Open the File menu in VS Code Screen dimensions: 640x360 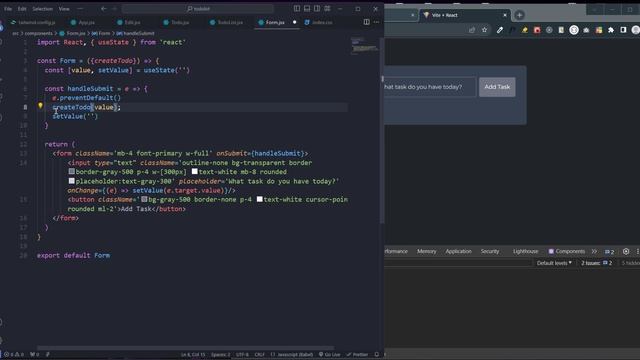[x=8, y=9]
